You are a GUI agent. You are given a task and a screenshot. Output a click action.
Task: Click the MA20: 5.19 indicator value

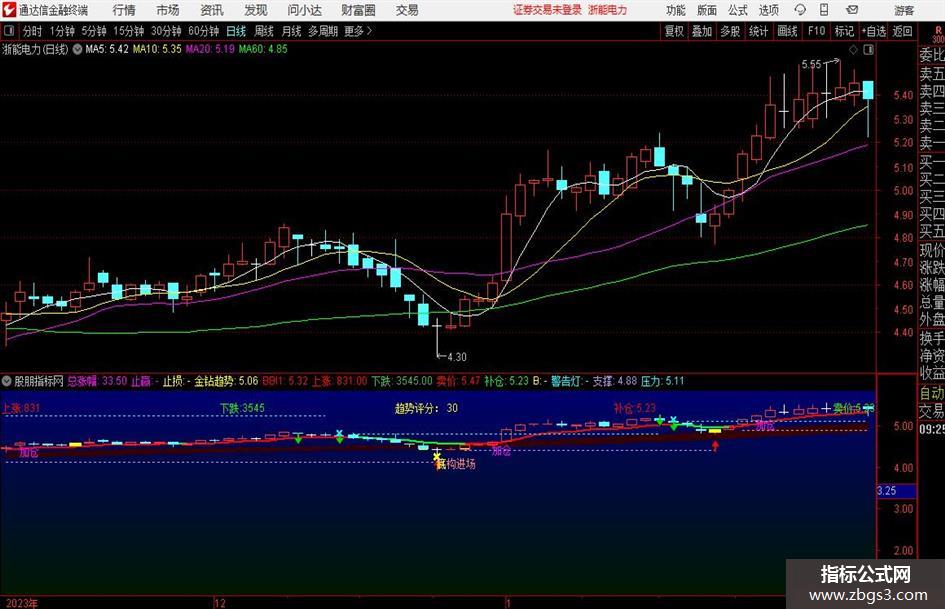(x=210, y=49)
